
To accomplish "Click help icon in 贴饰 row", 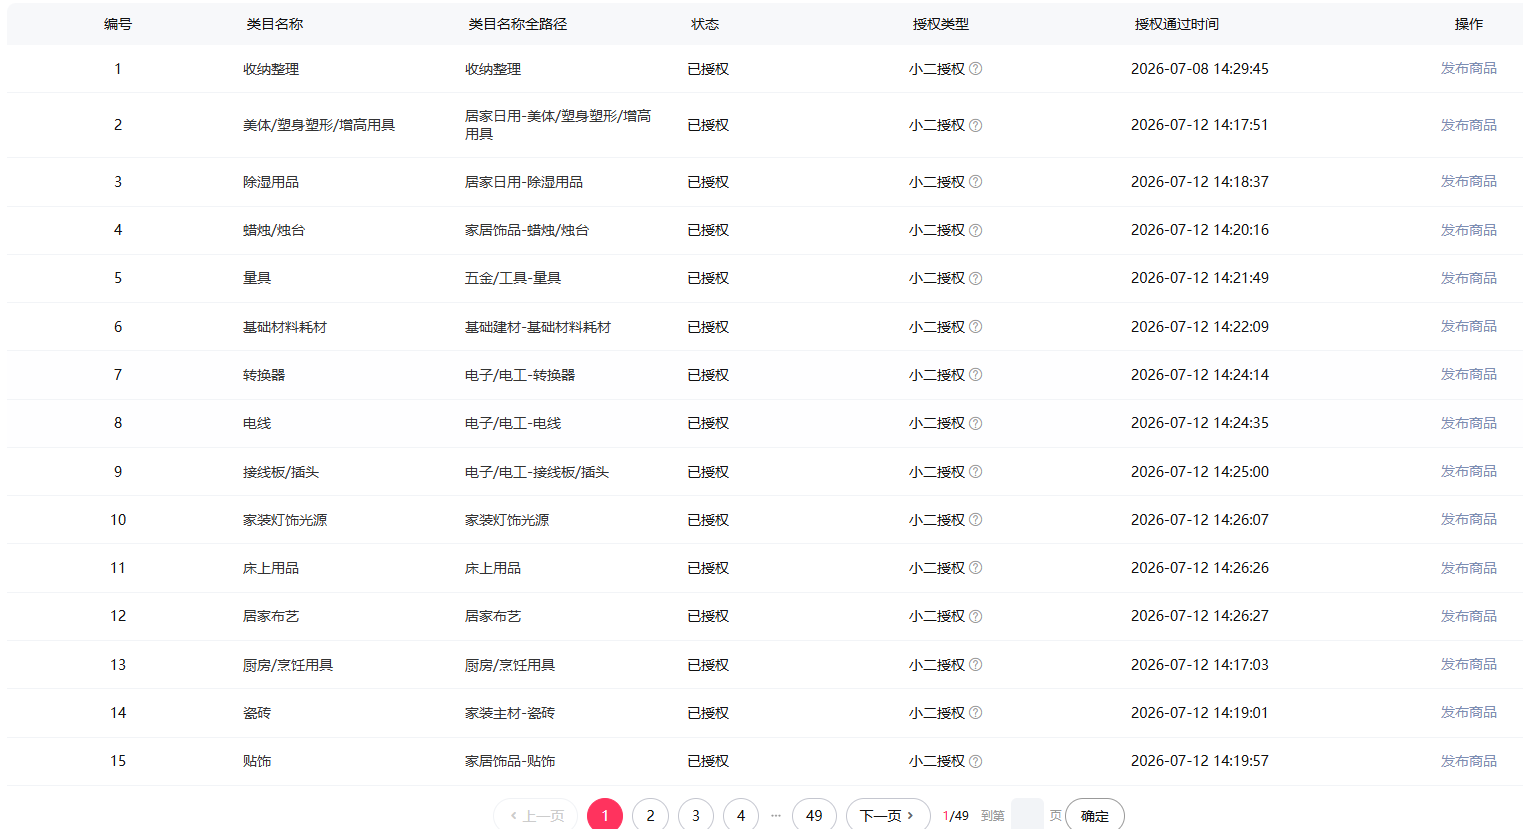I will point(976,761).
